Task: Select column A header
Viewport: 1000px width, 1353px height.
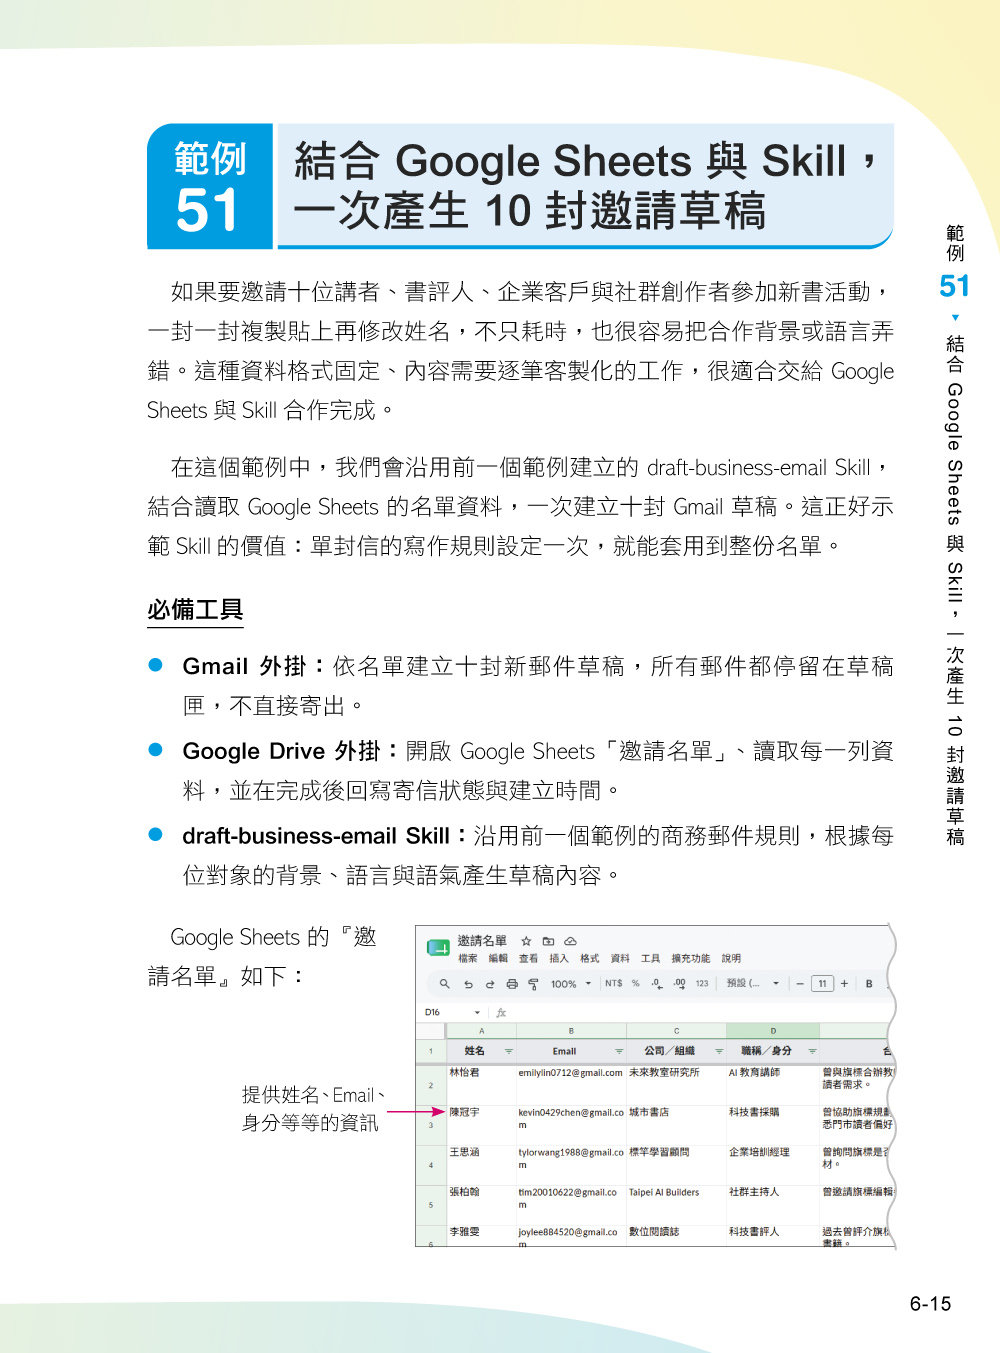Action: point(481,1031)
